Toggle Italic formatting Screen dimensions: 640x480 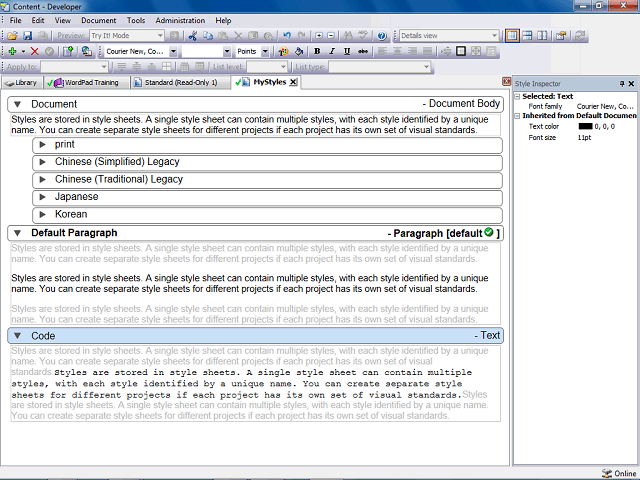click(332, 51)
